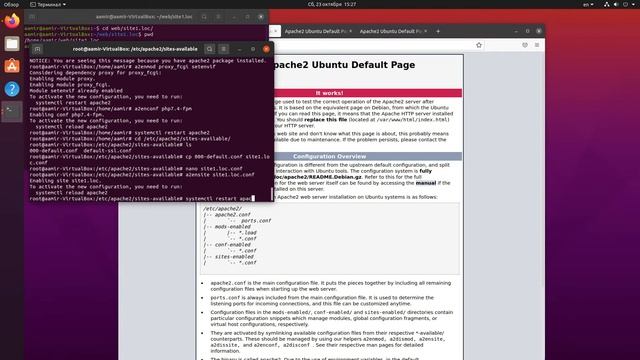Click search icon in background aamir terminal
The height and width of the screenshot is (360, 640).
[204, 17]
